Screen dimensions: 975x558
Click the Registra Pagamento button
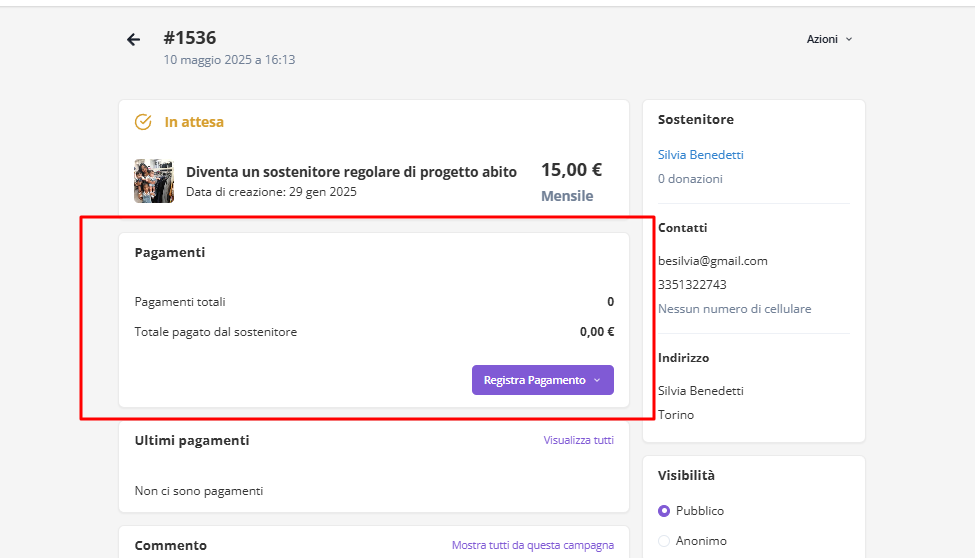pyautogui.click(x=534, y=380)
